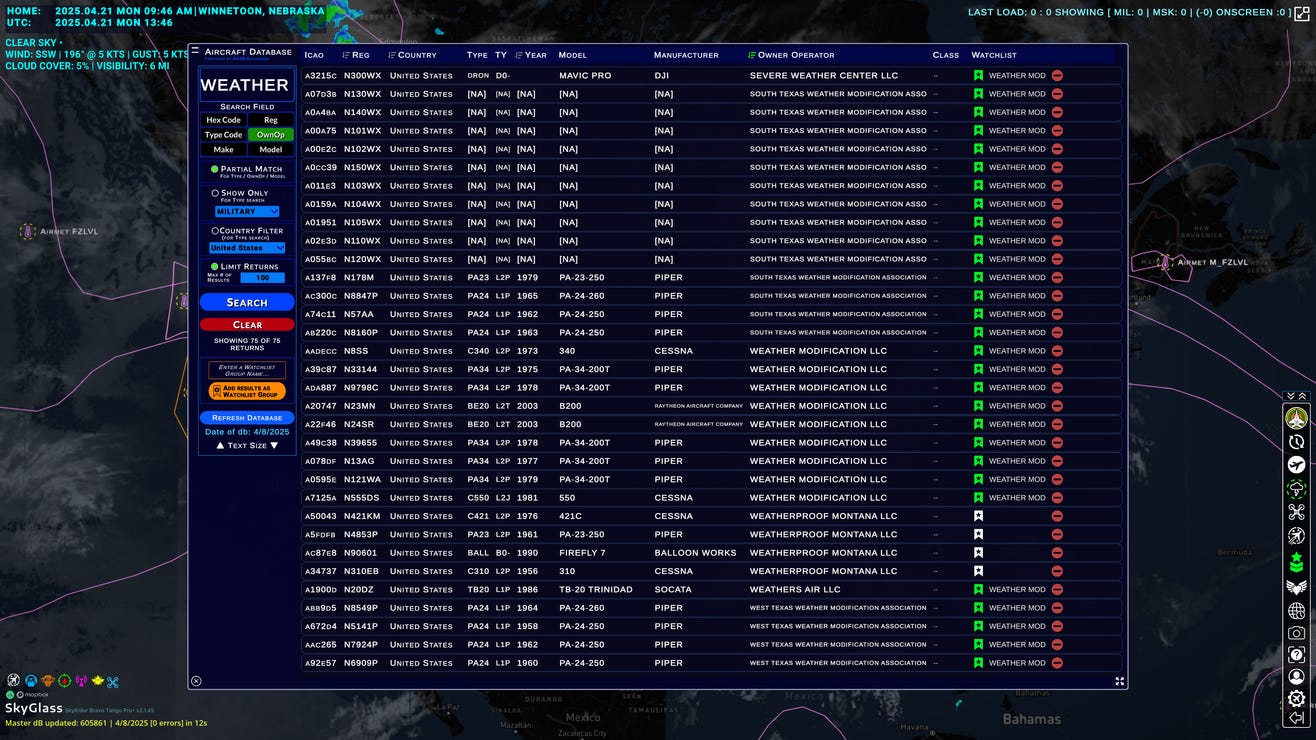Click the Airmet FZLVL map label on the left

pyautogui.click(x=70, y=231)
